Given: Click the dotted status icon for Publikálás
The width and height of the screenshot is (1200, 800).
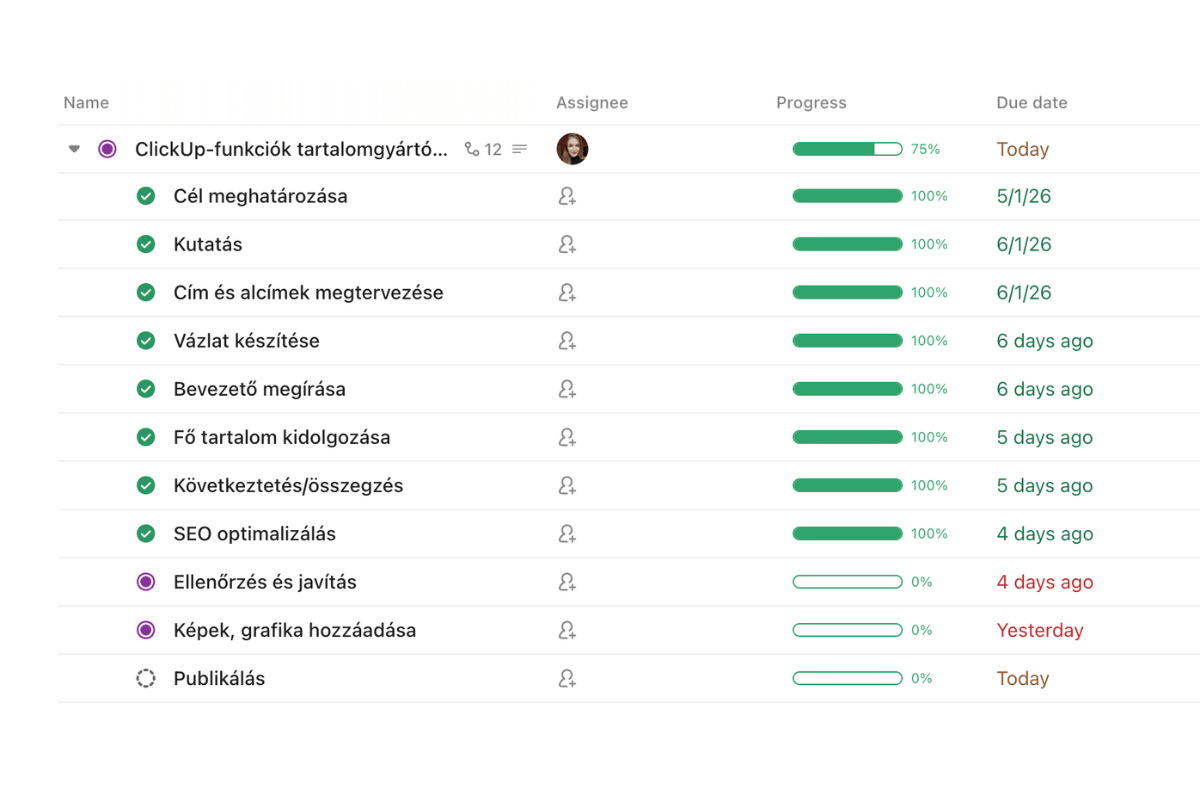Looking at the screenshot, I should [146, 678].
